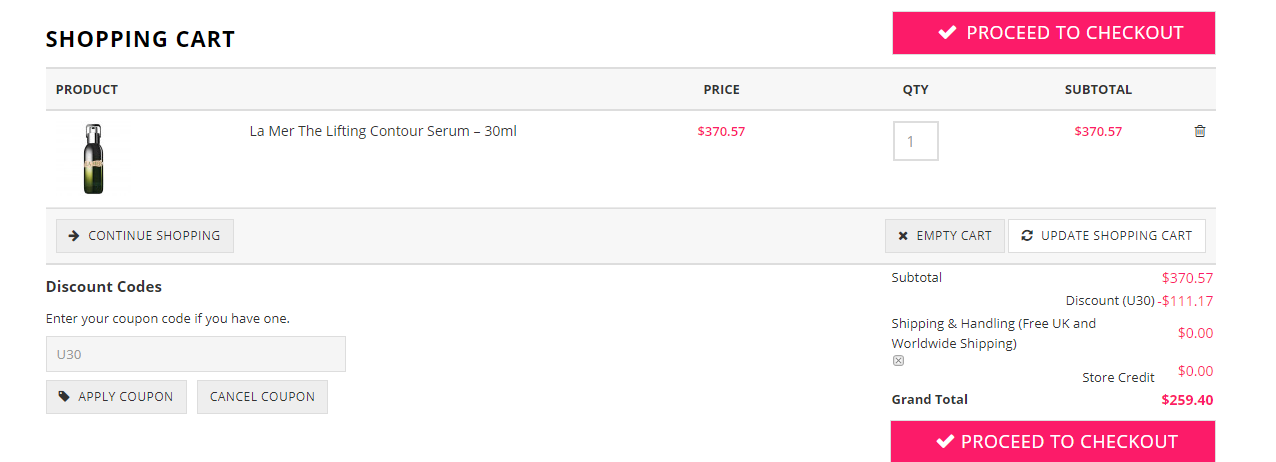Click the x icon on Empty Cart
The height and width of the screenshot is (462, 1276).
click(903, 236)
